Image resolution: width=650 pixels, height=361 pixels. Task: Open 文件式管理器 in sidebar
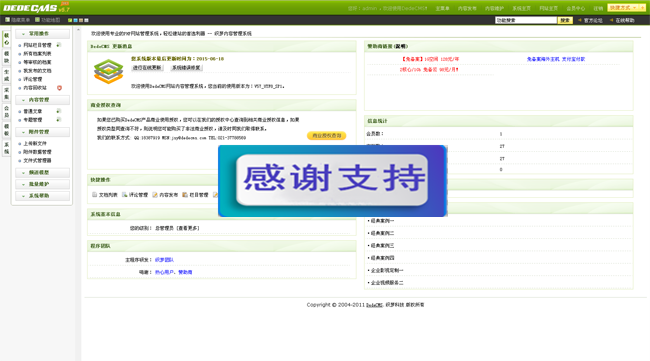coord(37,160)
